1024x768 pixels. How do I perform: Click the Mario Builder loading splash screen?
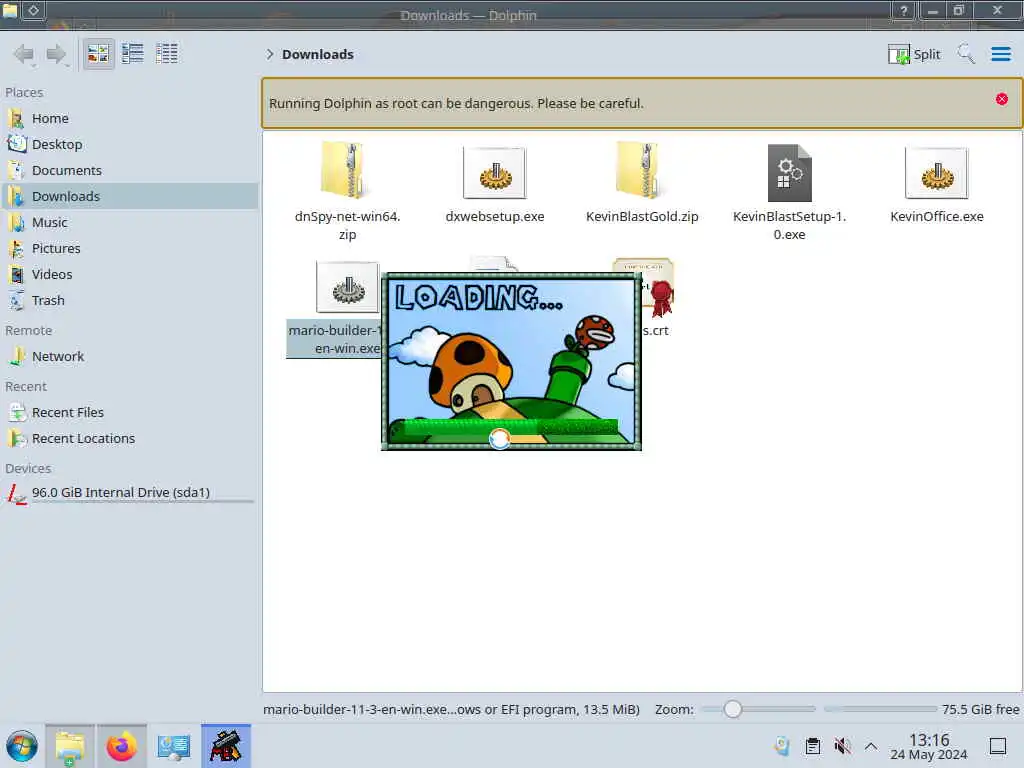click(511, 362)
